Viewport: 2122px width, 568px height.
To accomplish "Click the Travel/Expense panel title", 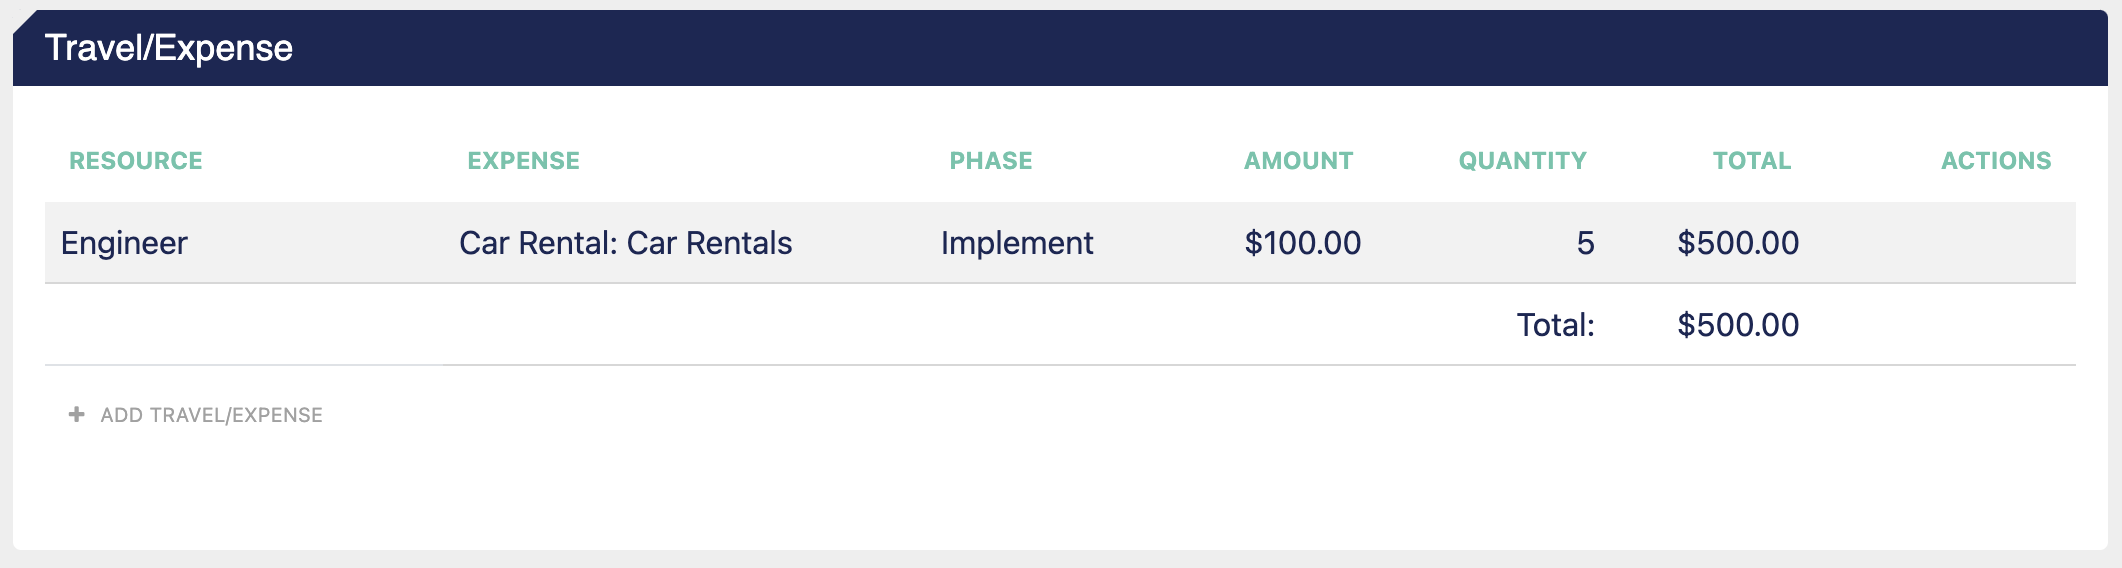I will pos(169,48).
